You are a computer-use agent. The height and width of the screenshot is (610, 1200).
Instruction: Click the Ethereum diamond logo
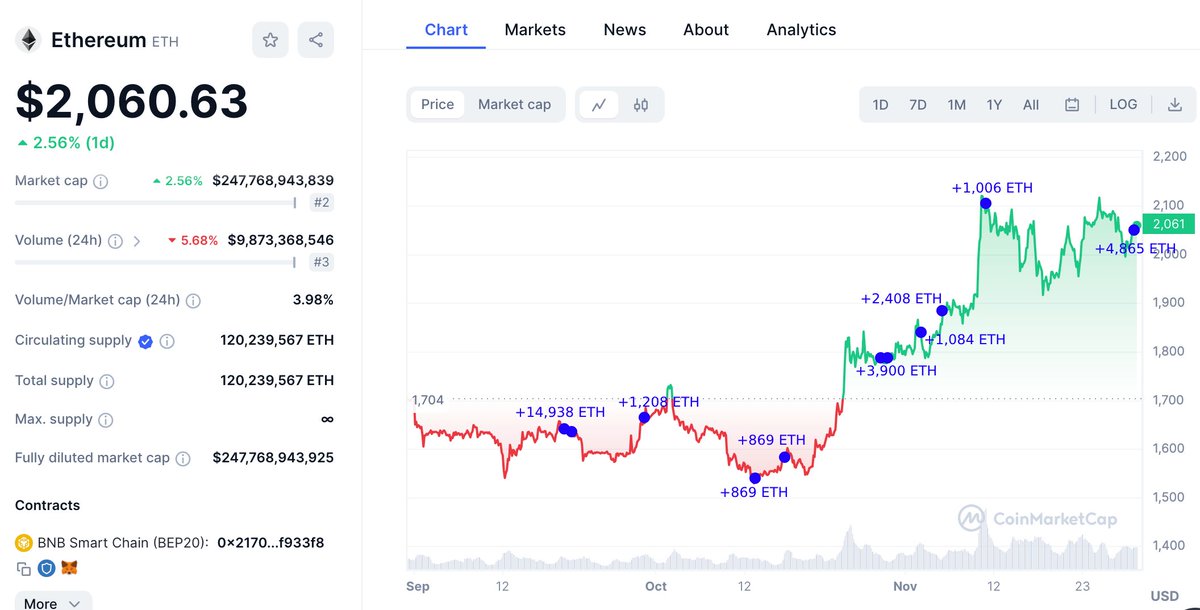point(27,40)
